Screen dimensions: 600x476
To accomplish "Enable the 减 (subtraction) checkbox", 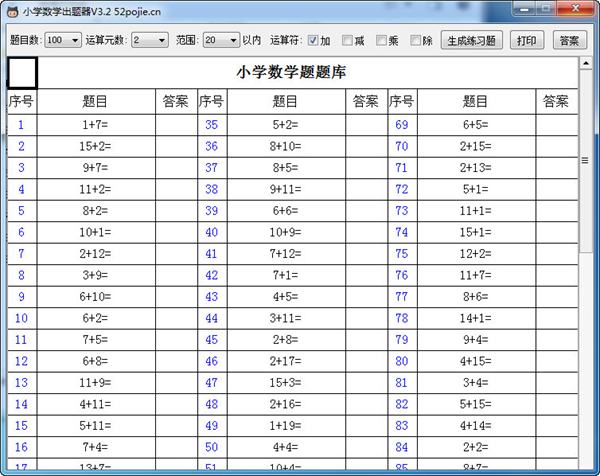I will (x=347, y=40).
